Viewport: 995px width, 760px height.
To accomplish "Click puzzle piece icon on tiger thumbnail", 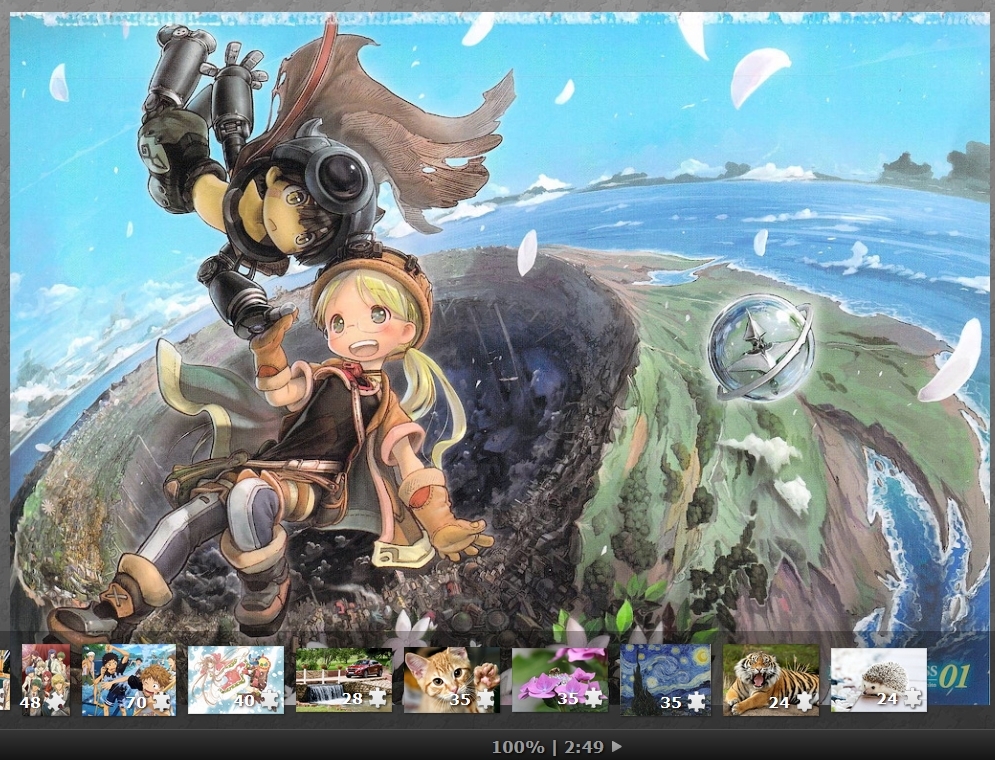I will coord(805,701).
